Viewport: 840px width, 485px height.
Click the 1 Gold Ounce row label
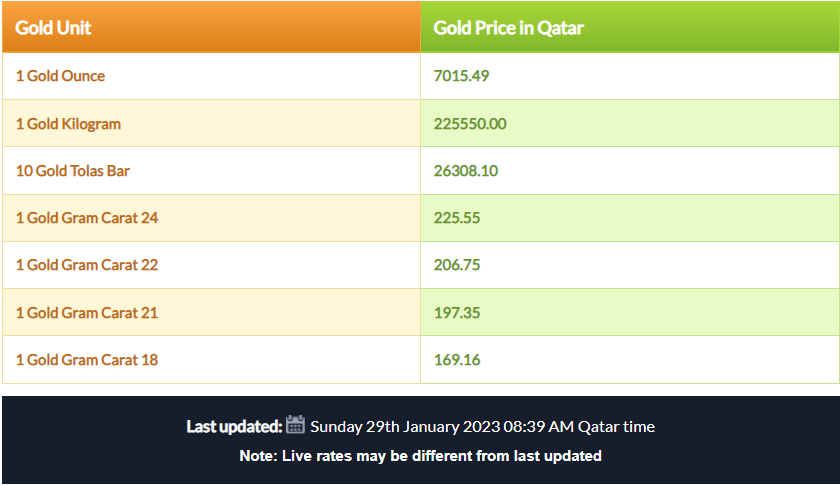pos(61,76)
